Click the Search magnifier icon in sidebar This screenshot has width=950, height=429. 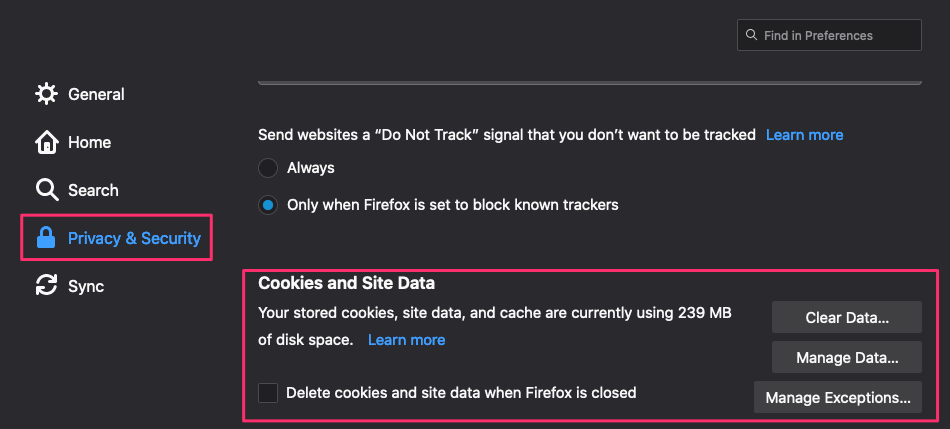tap(46, 190)
